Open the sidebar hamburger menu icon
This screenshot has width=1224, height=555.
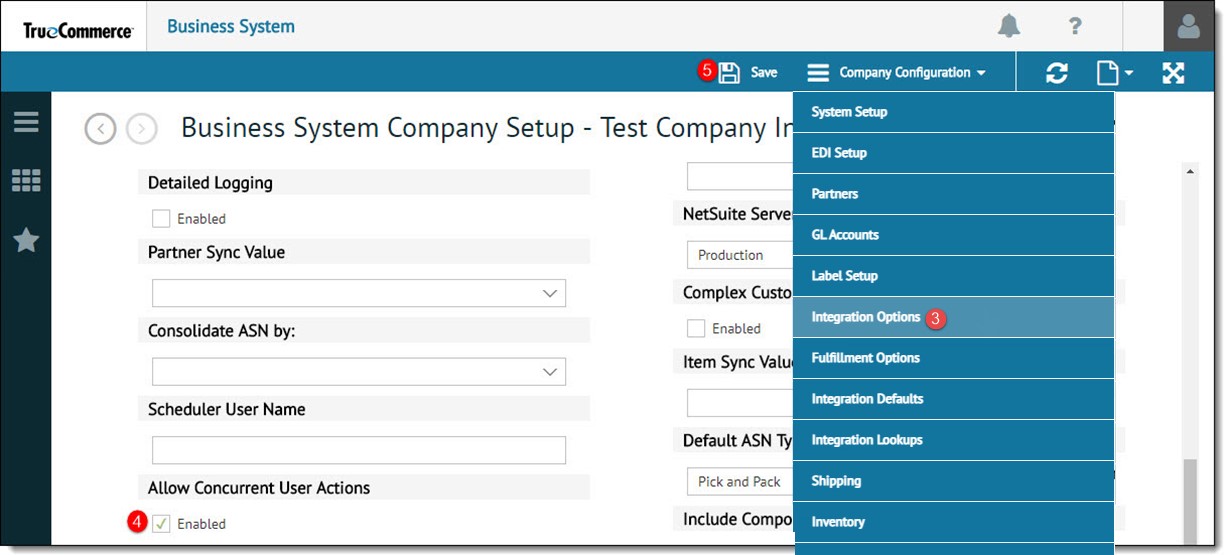[x=26, y=122]
